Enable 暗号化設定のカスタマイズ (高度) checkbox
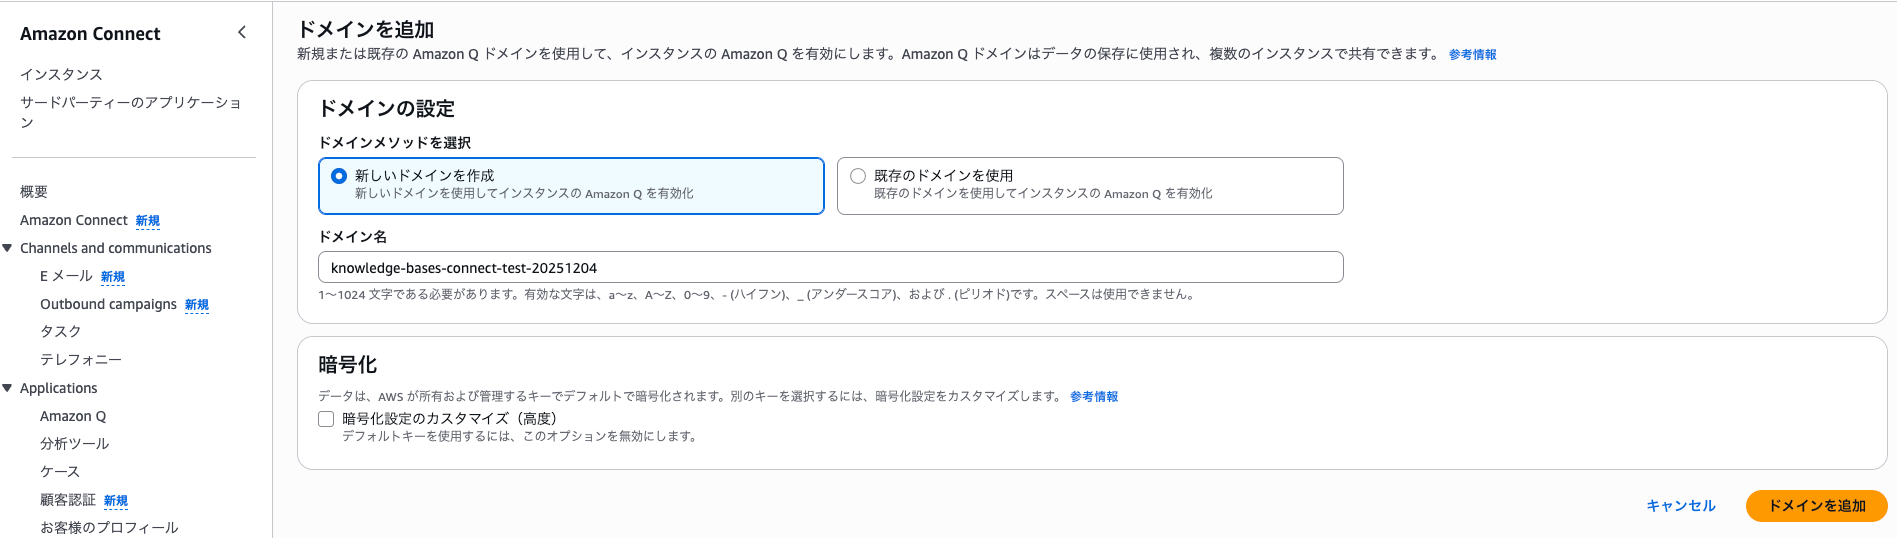This screenshot has width=1897, height=538. (x=326, y=419)
